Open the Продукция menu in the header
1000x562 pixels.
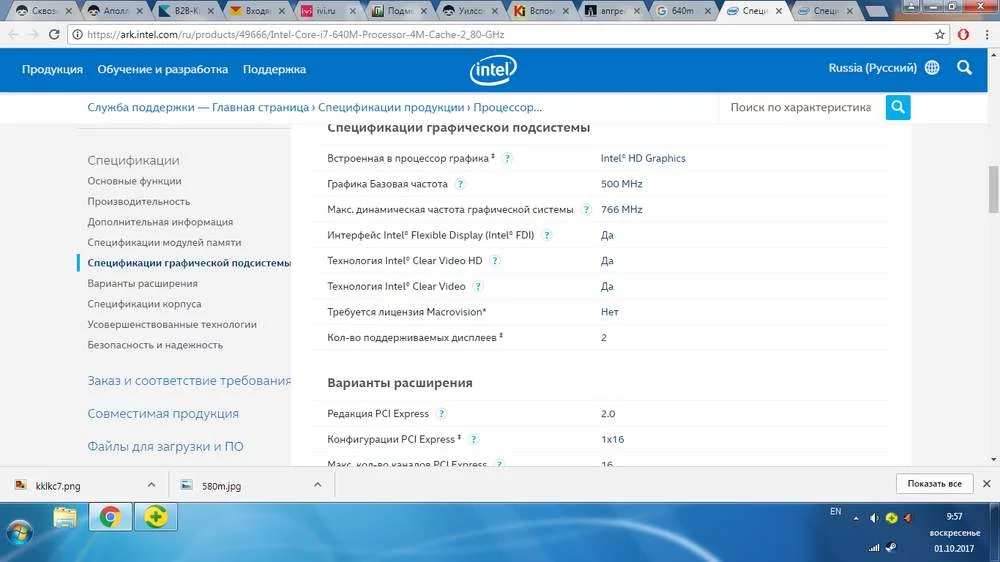click(x=52, y=69)
